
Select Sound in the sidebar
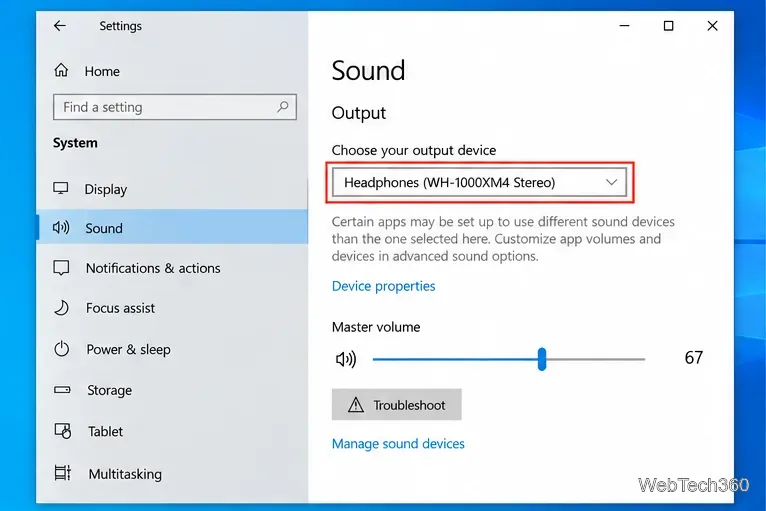click(172, 228)
